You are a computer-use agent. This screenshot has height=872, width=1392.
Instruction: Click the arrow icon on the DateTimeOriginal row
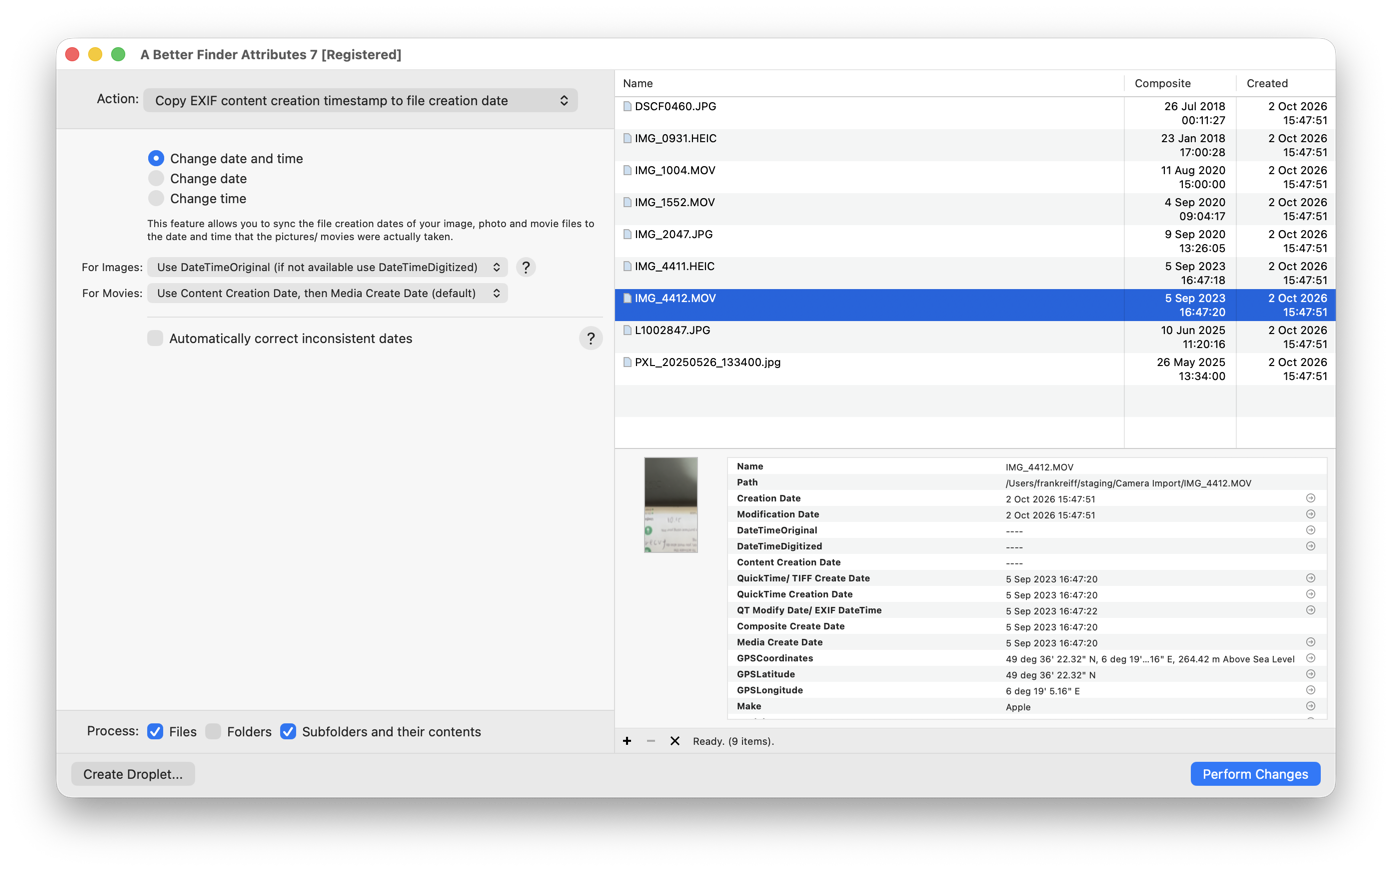click(x=1310, y=530)
